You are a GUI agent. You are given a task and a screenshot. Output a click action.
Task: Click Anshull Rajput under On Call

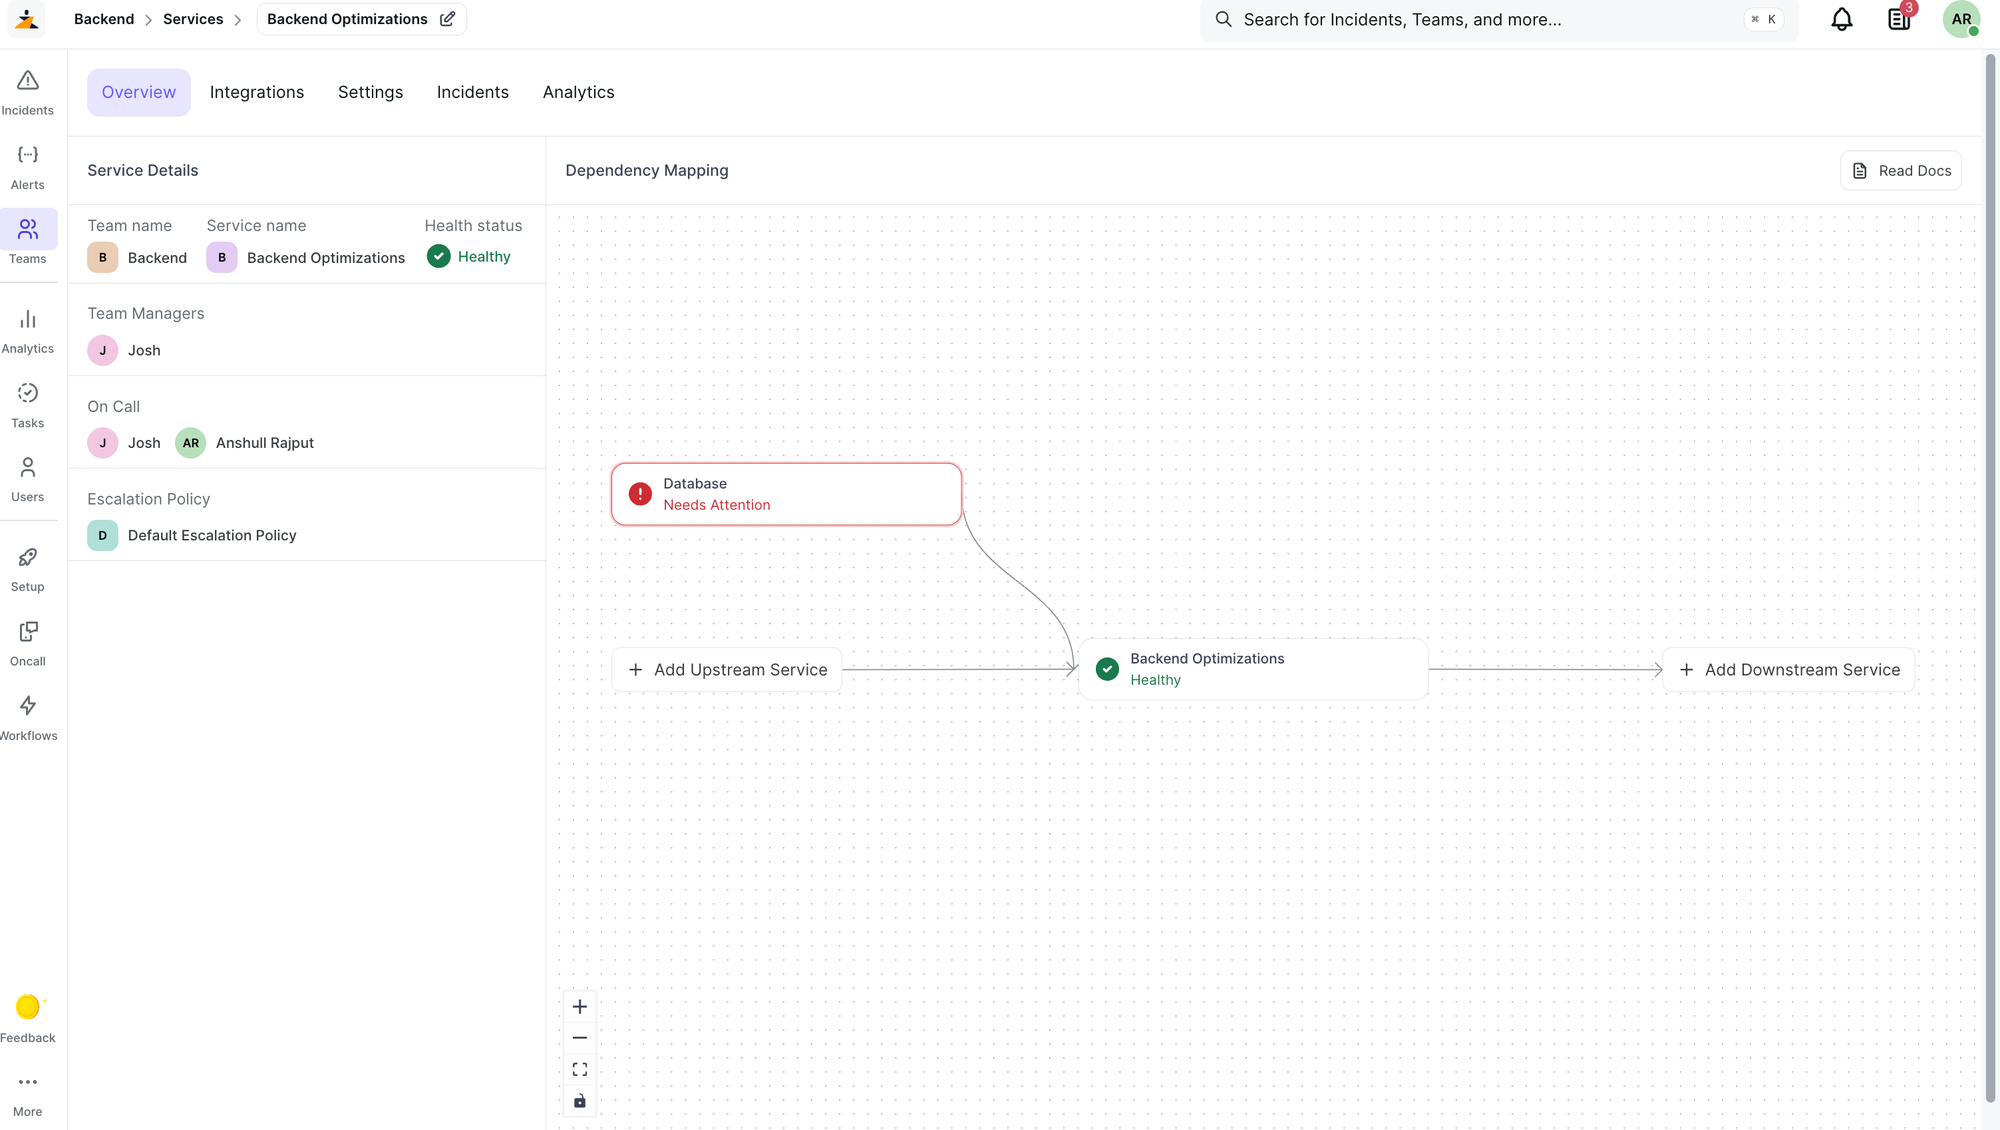245,443
